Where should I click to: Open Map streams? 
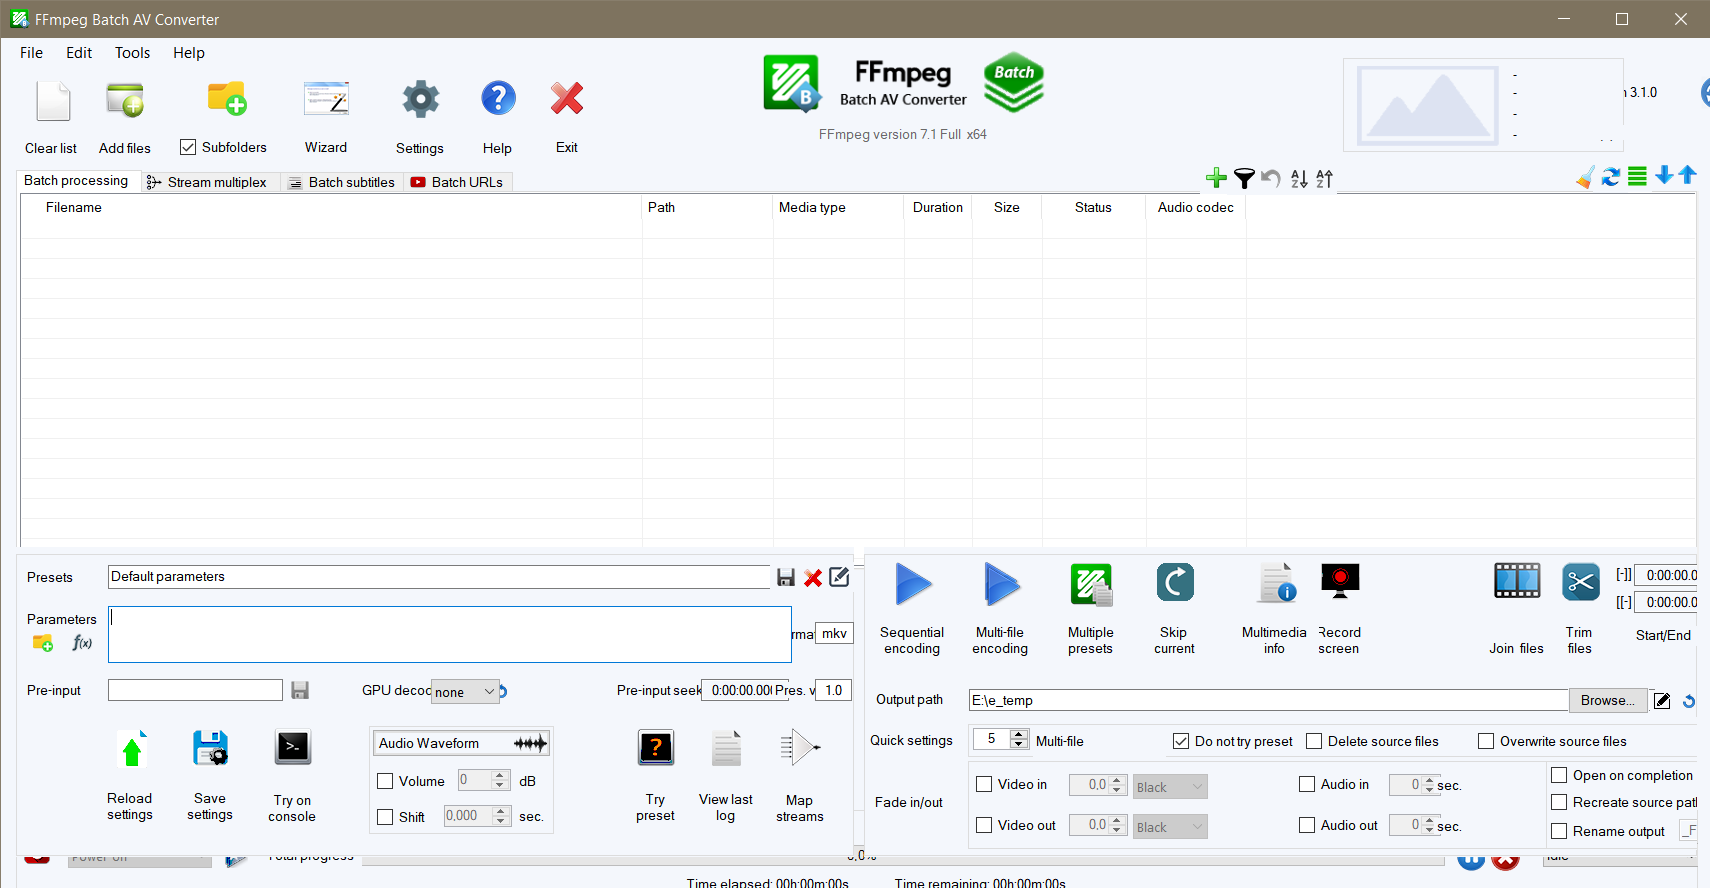coord(800,747)
